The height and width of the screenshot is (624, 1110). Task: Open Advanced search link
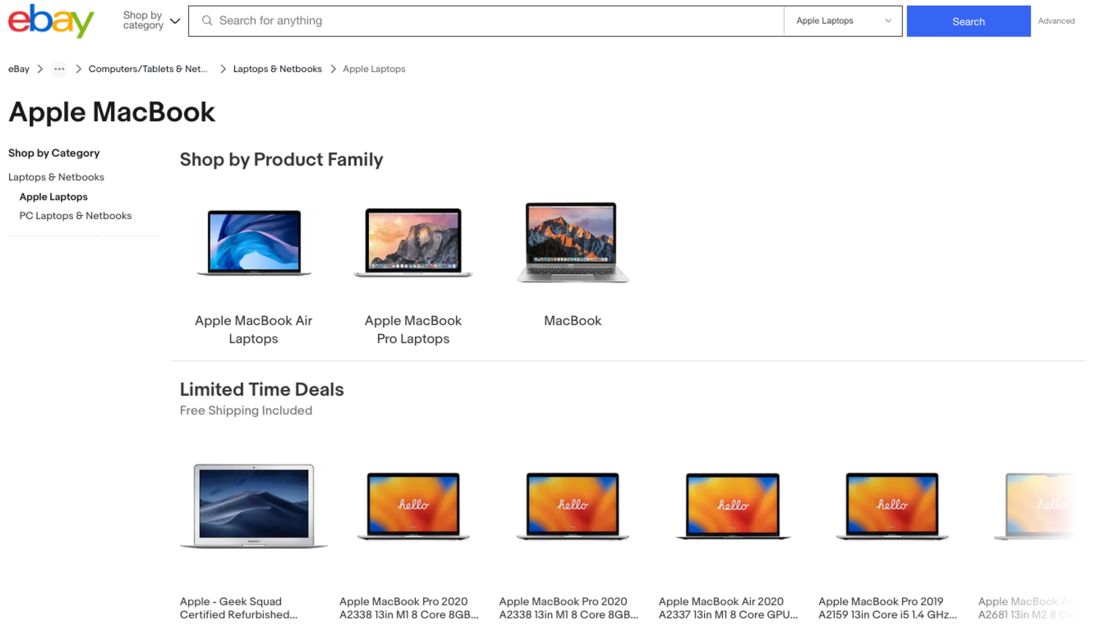[x=1055, y=21]
